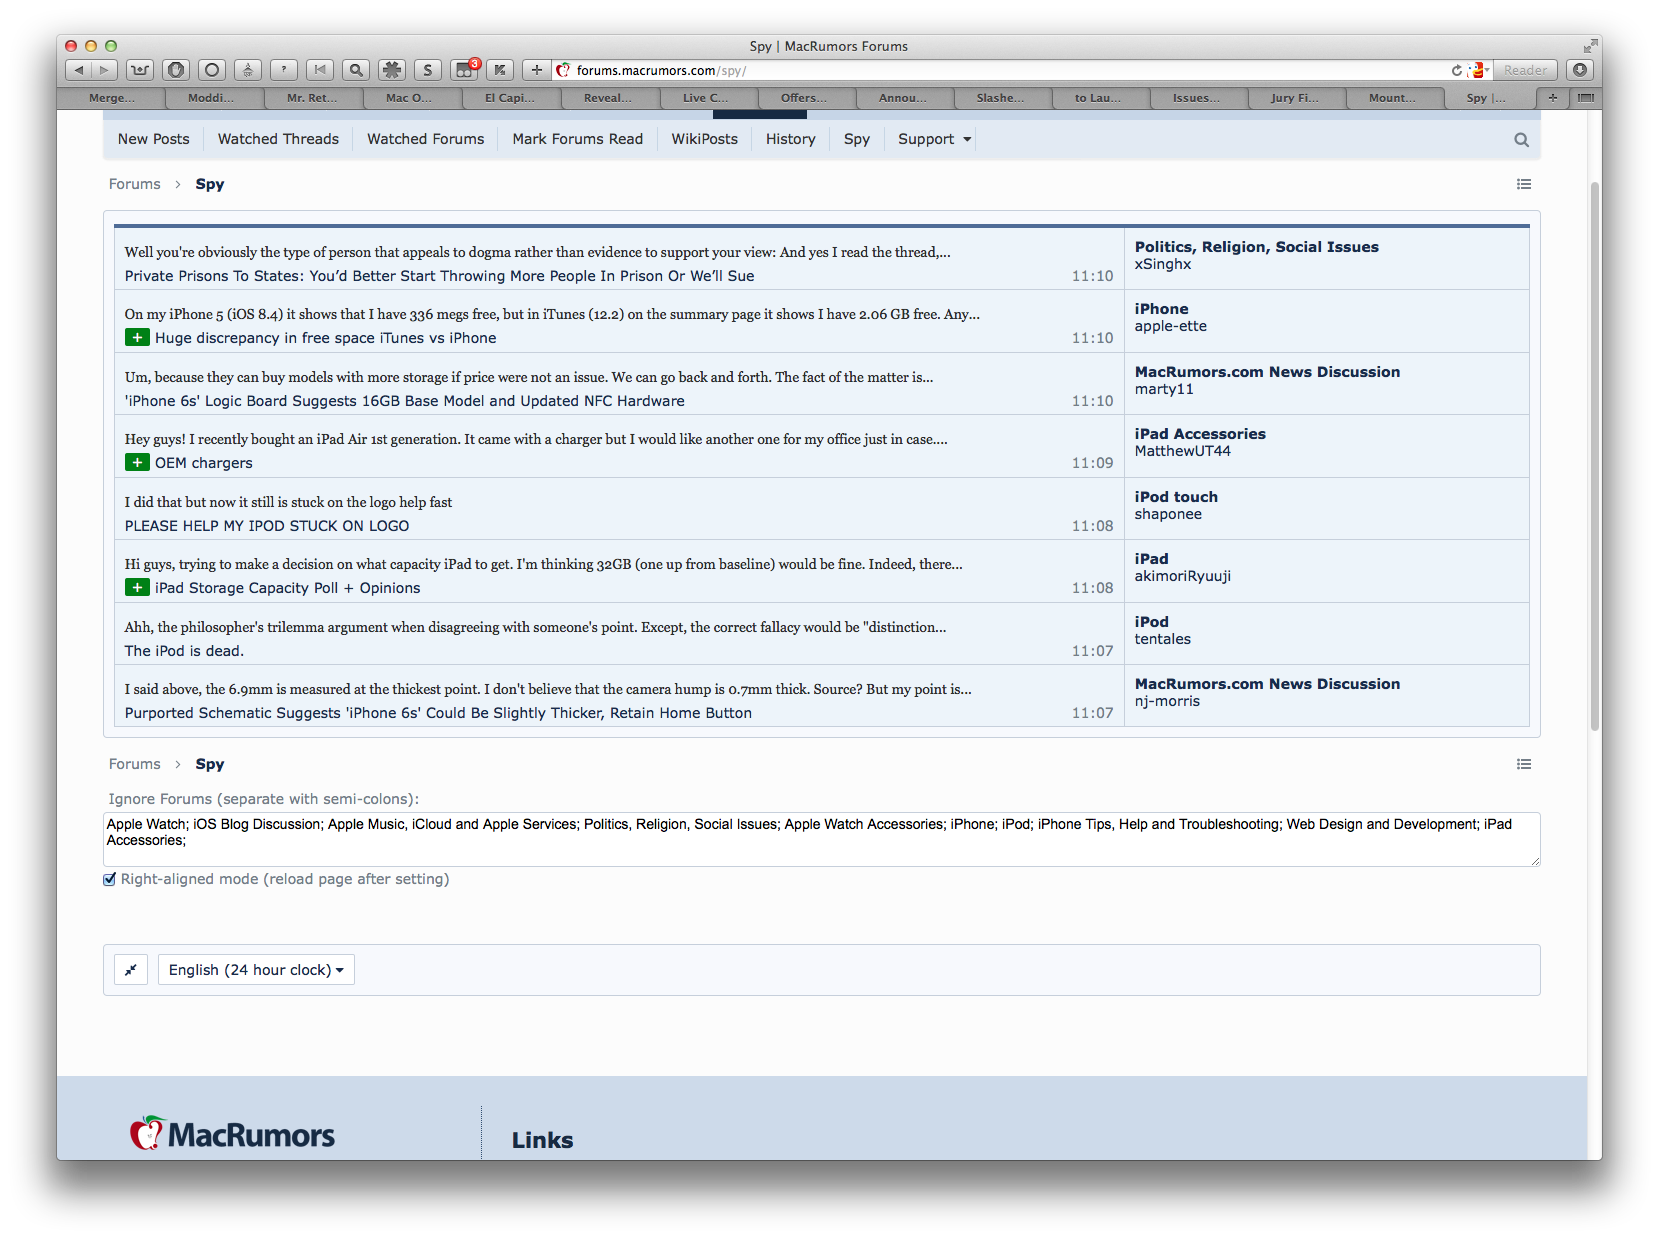Open the iPod touch forum link
The height and width of the screenshot is (1239, 1659).
1176,497
